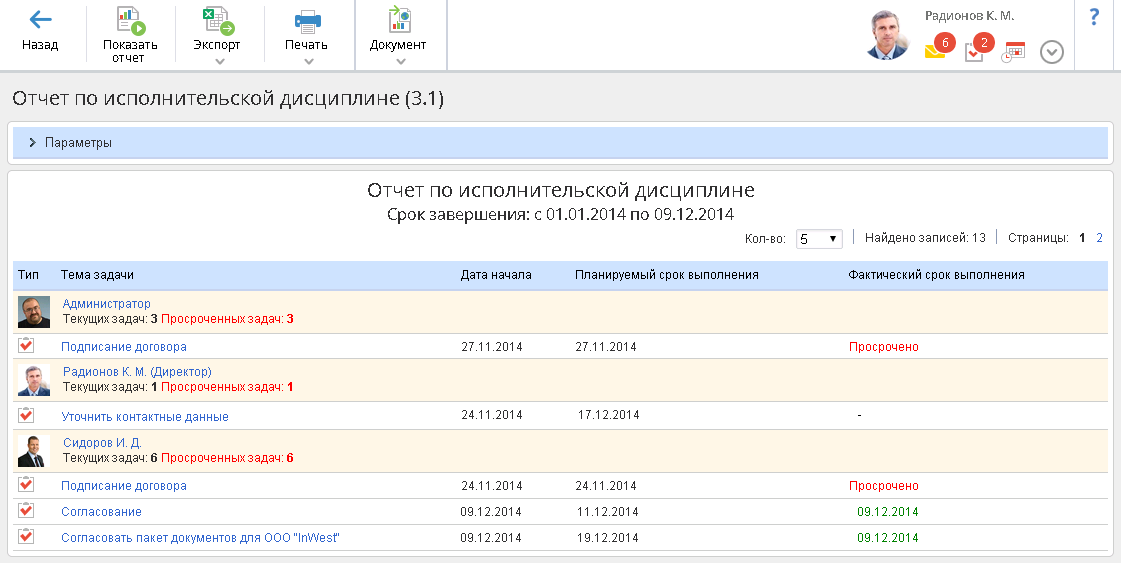Sort by Тема задачи column header
This screenshot has width=1121, height=563.
(97, 275)
